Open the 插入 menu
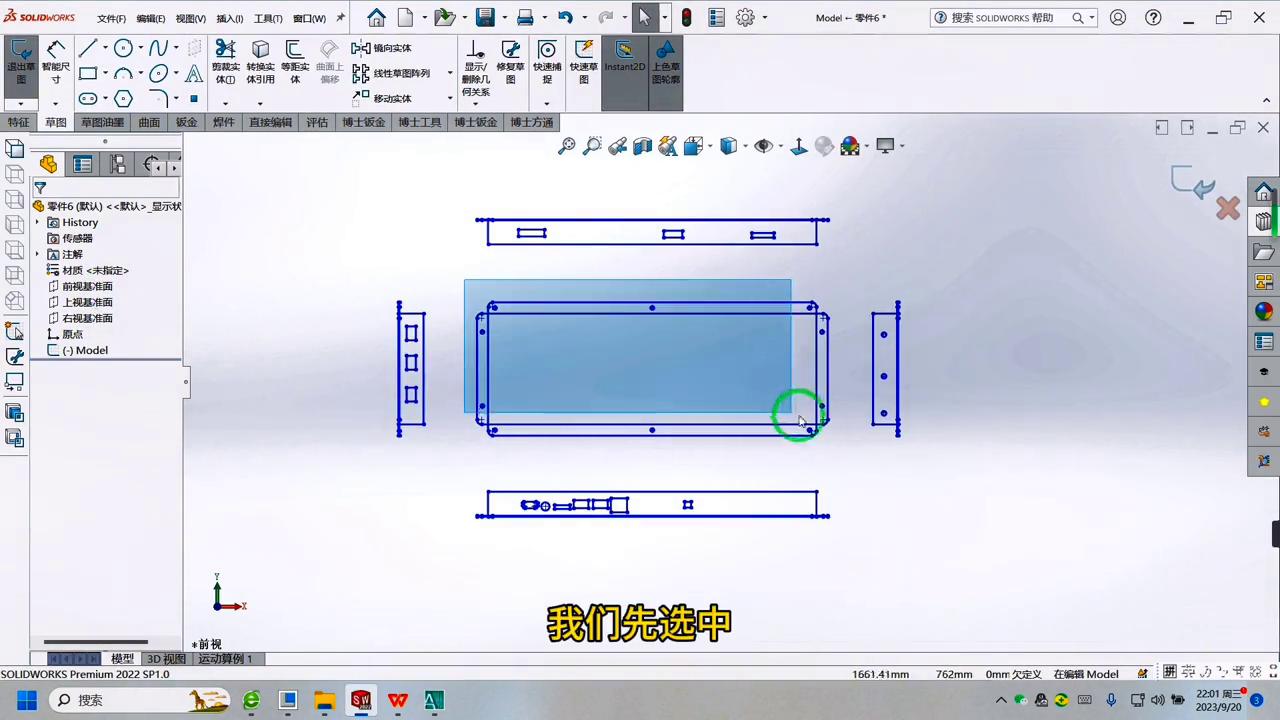 pos(228,17)
